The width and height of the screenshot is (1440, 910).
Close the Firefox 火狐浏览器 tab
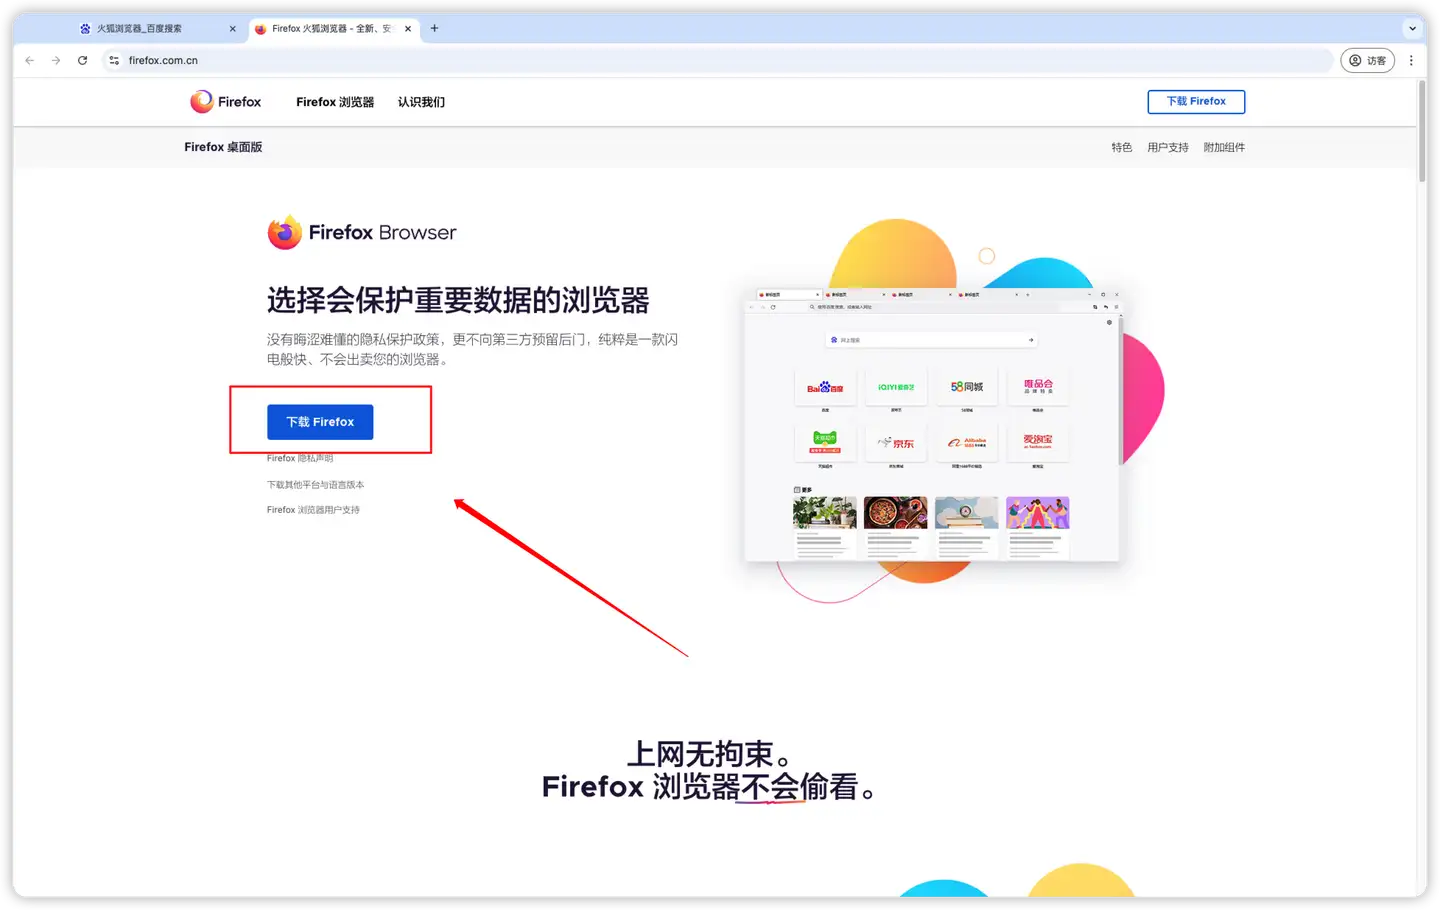point(408,29)
